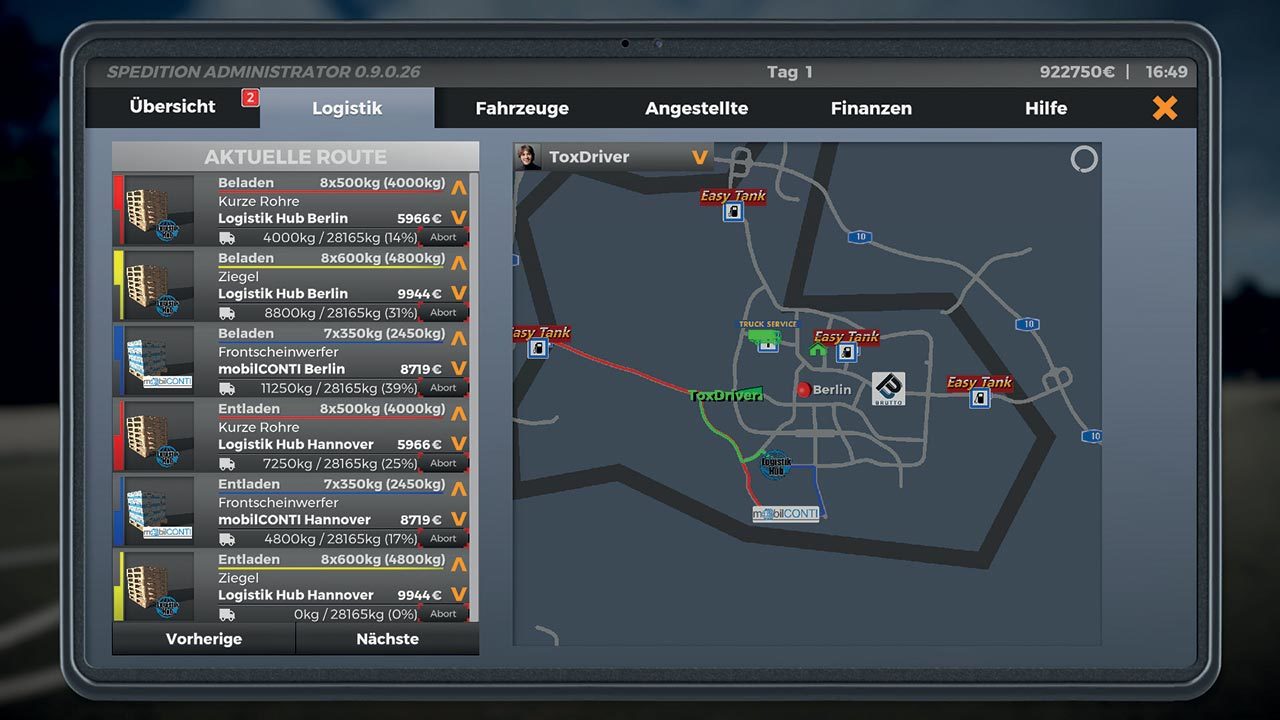Click the ToxDriver avatar portrait

coord(528,157)
